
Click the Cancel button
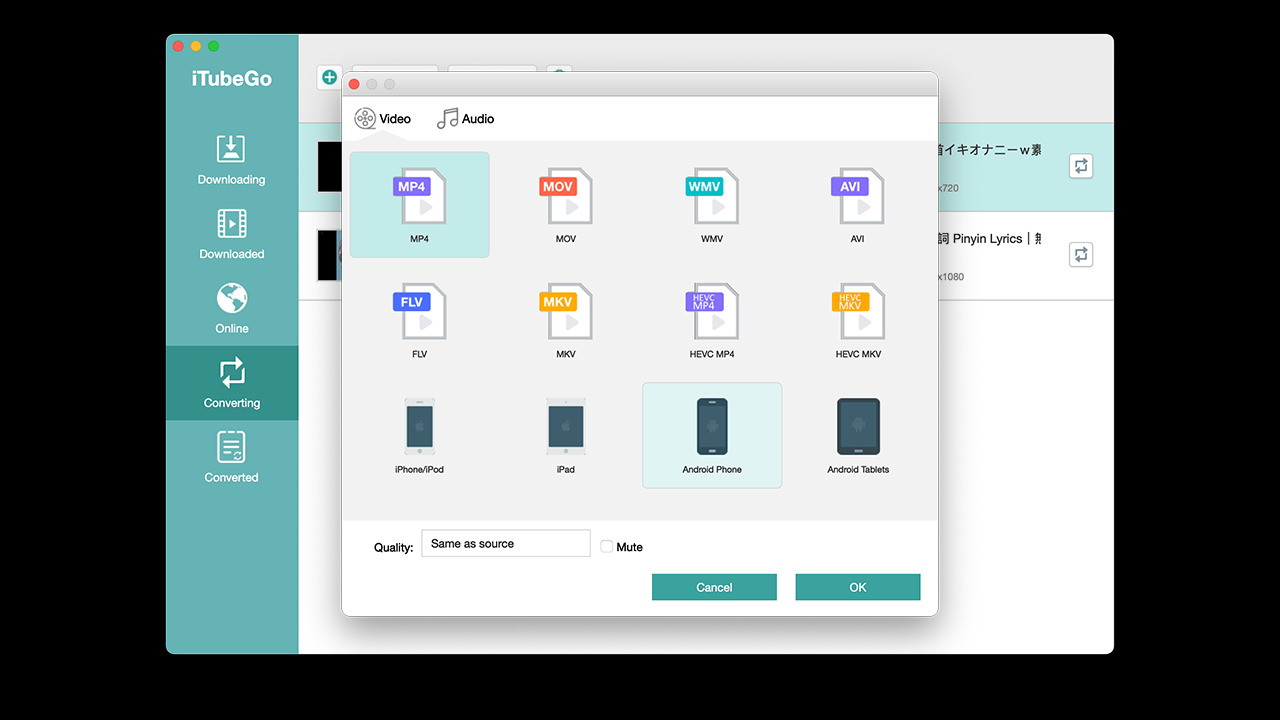pyautogui.click(x=714, y=587)
